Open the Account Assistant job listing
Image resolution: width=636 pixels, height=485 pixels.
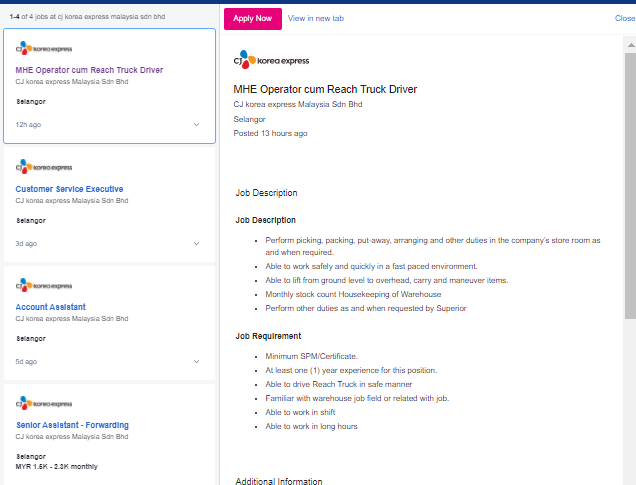coord(51,307)
